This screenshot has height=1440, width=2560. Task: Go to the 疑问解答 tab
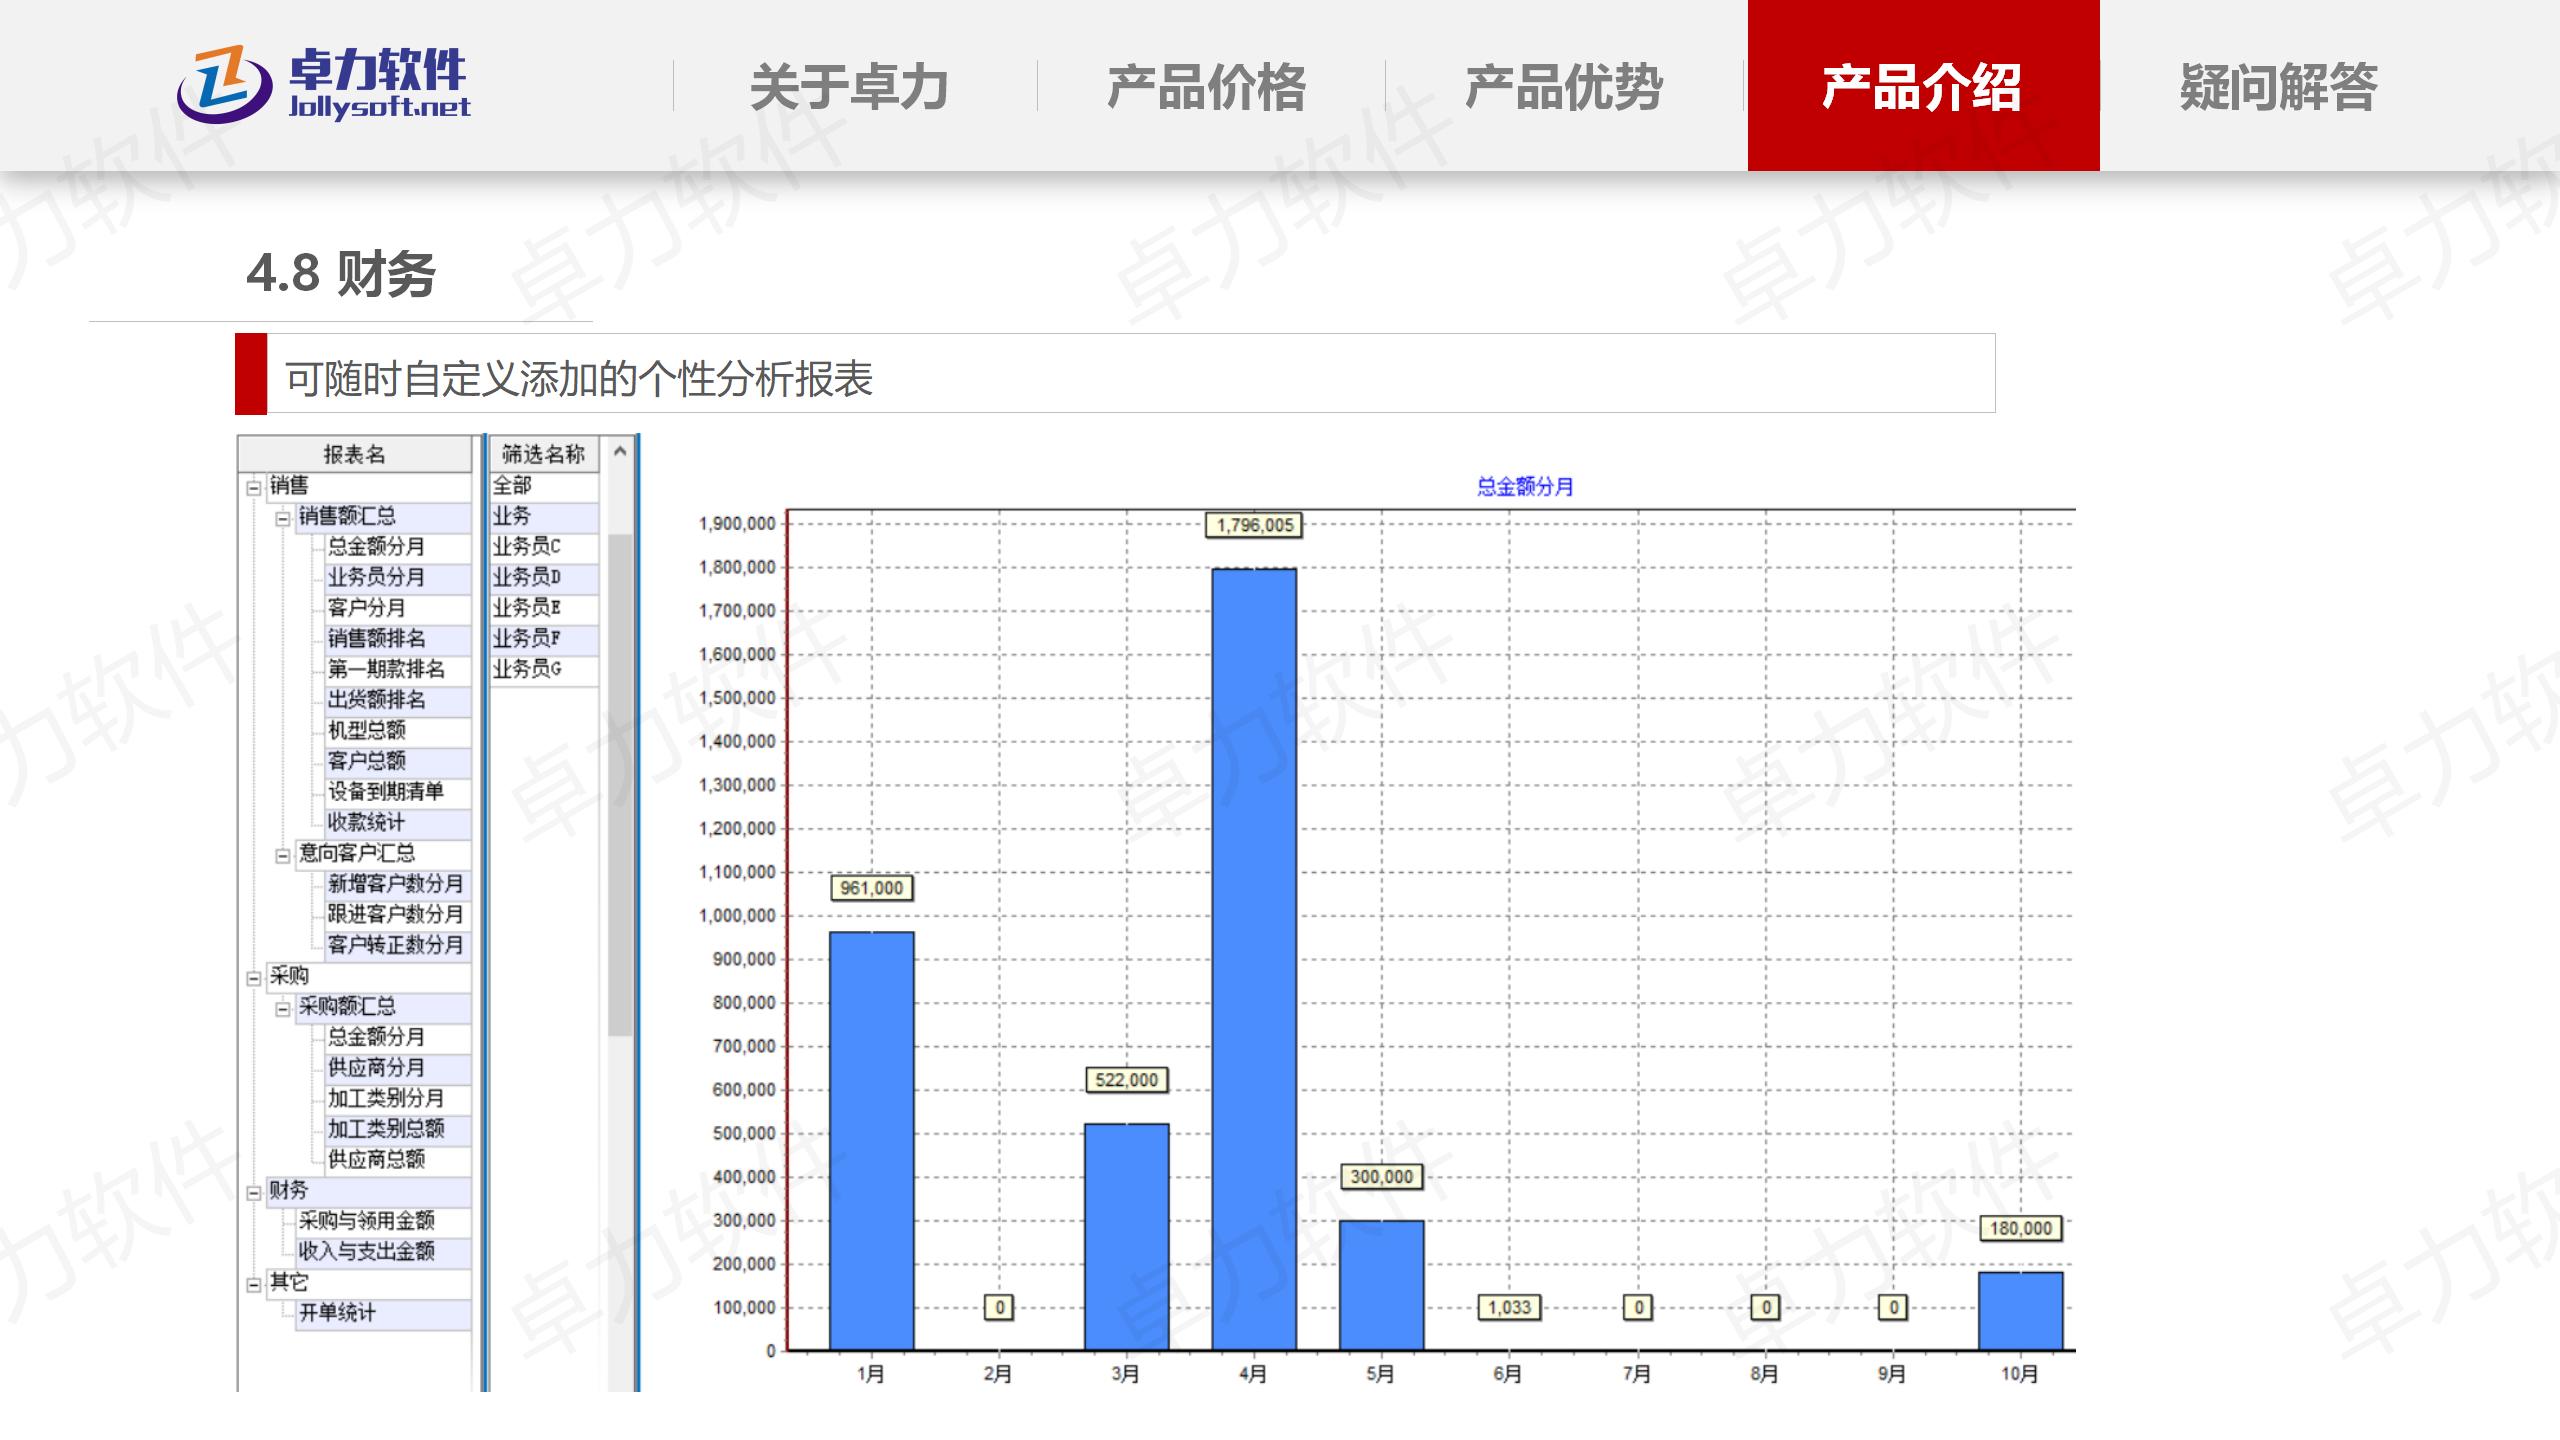coord(2279,86)
